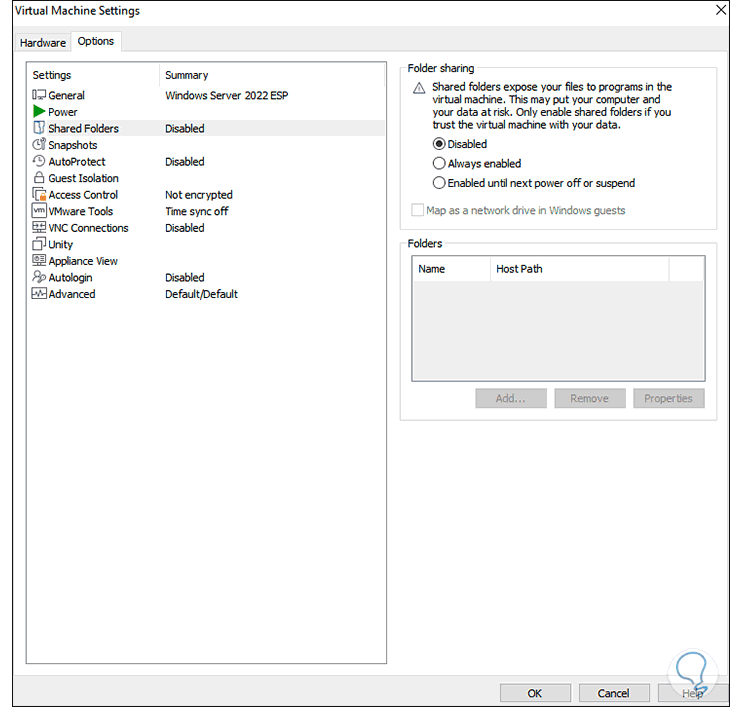Image resolution: width=742 pixels, height=707 pixels.
Task: Click Disabled summary for Shared Folders row
Action: [185, 128]
